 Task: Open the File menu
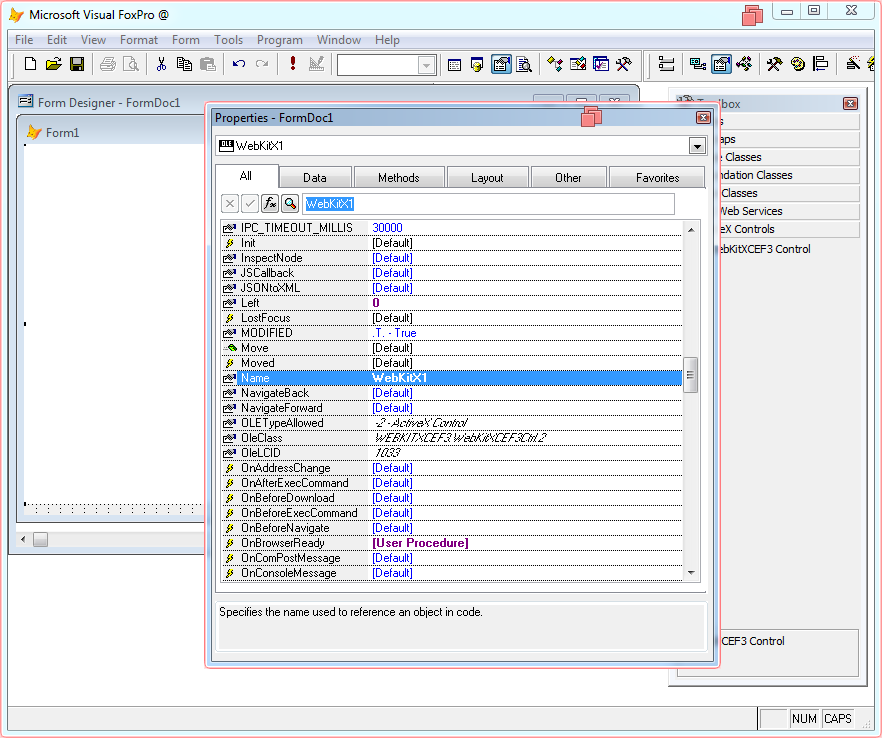coord(24,40)
